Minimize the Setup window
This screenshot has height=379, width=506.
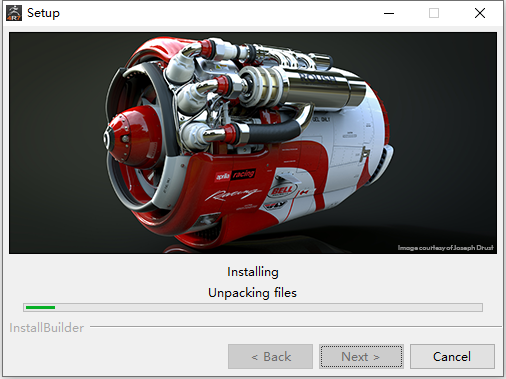coord(389,13)
